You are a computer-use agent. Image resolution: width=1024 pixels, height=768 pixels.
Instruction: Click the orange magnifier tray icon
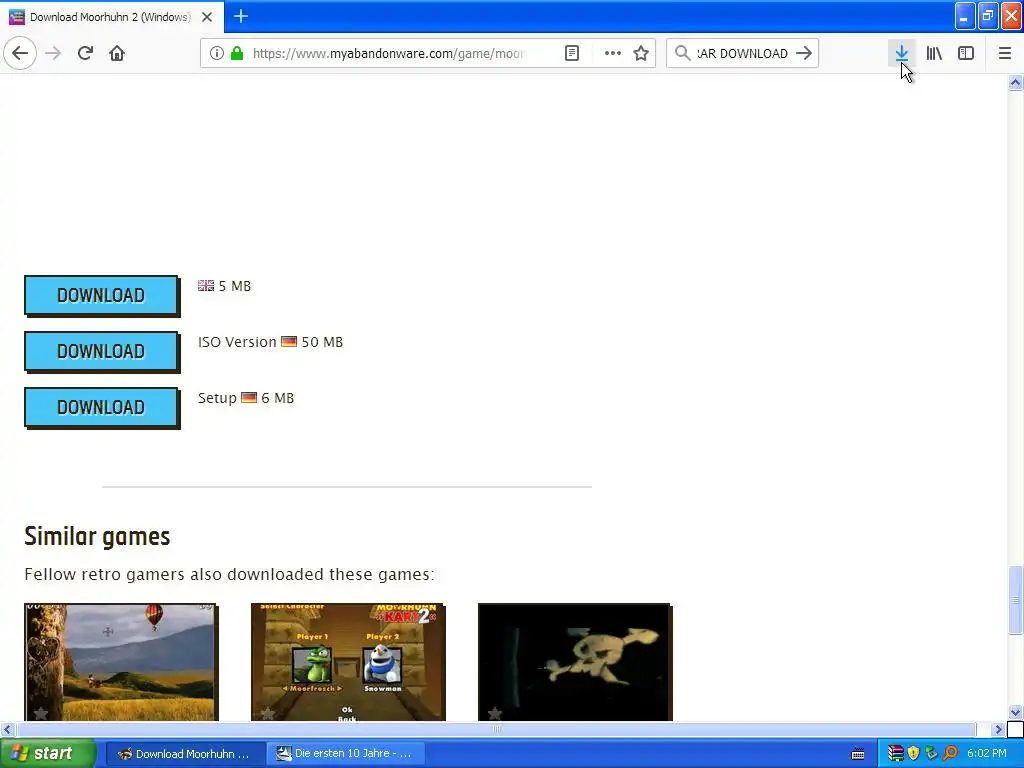[x=951, y=754]
